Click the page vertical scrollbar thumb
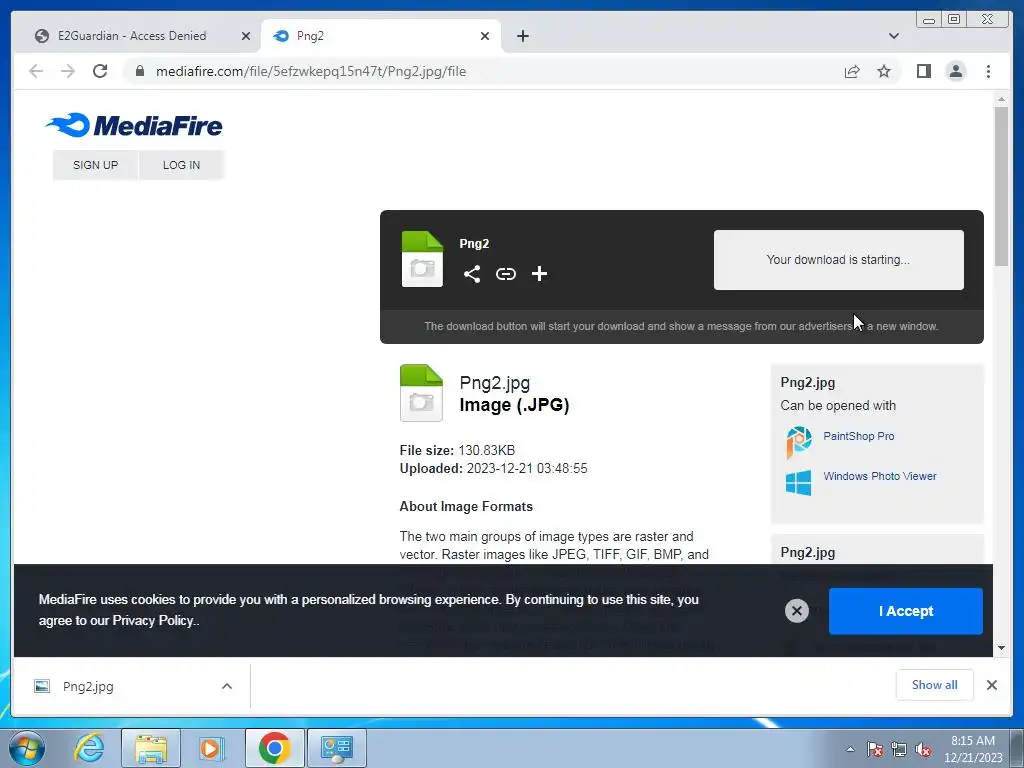This screenshot has height=768, width=1024. (1000, 185)
